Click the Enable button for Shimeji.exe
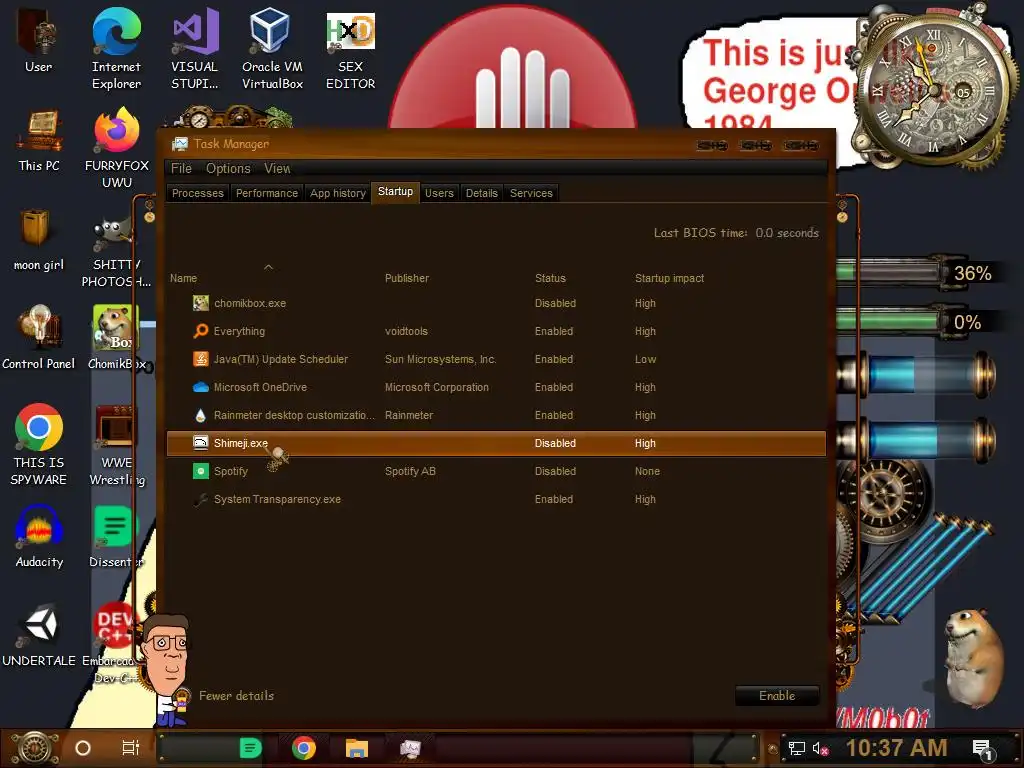1024x768 pixels. click(777, 696)
